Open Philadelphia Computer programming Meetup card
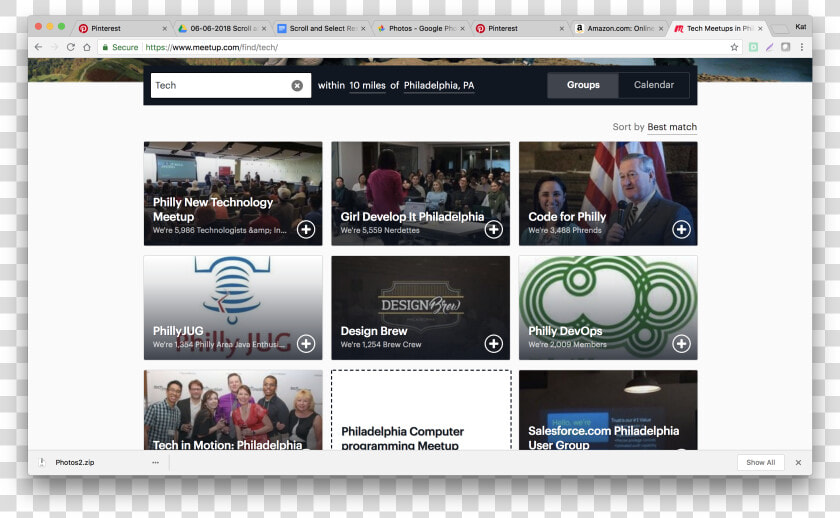The width and height of the screenshot is (840, 518). (x=421, y=410)
